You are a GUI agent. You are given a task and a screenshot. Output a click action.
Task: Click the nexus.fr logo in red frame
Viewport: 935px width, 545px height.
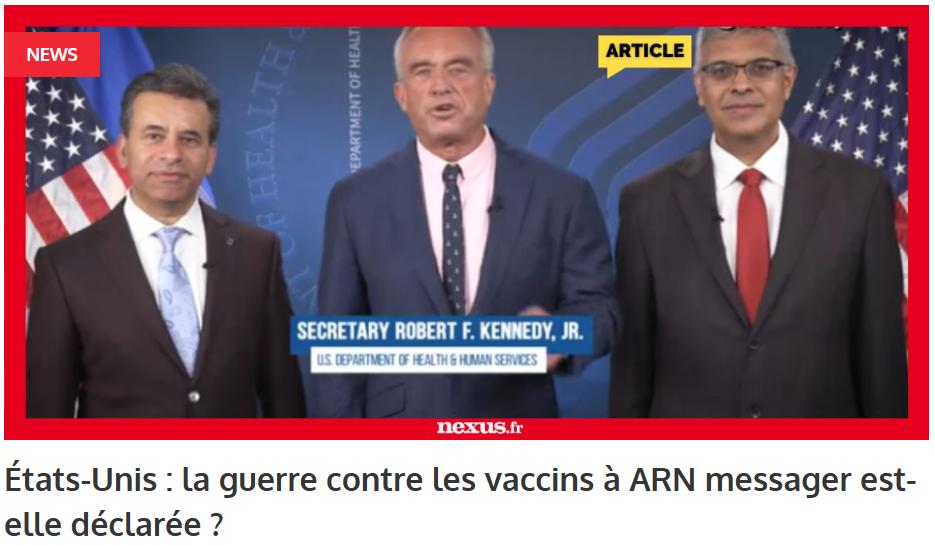[479, 427]
